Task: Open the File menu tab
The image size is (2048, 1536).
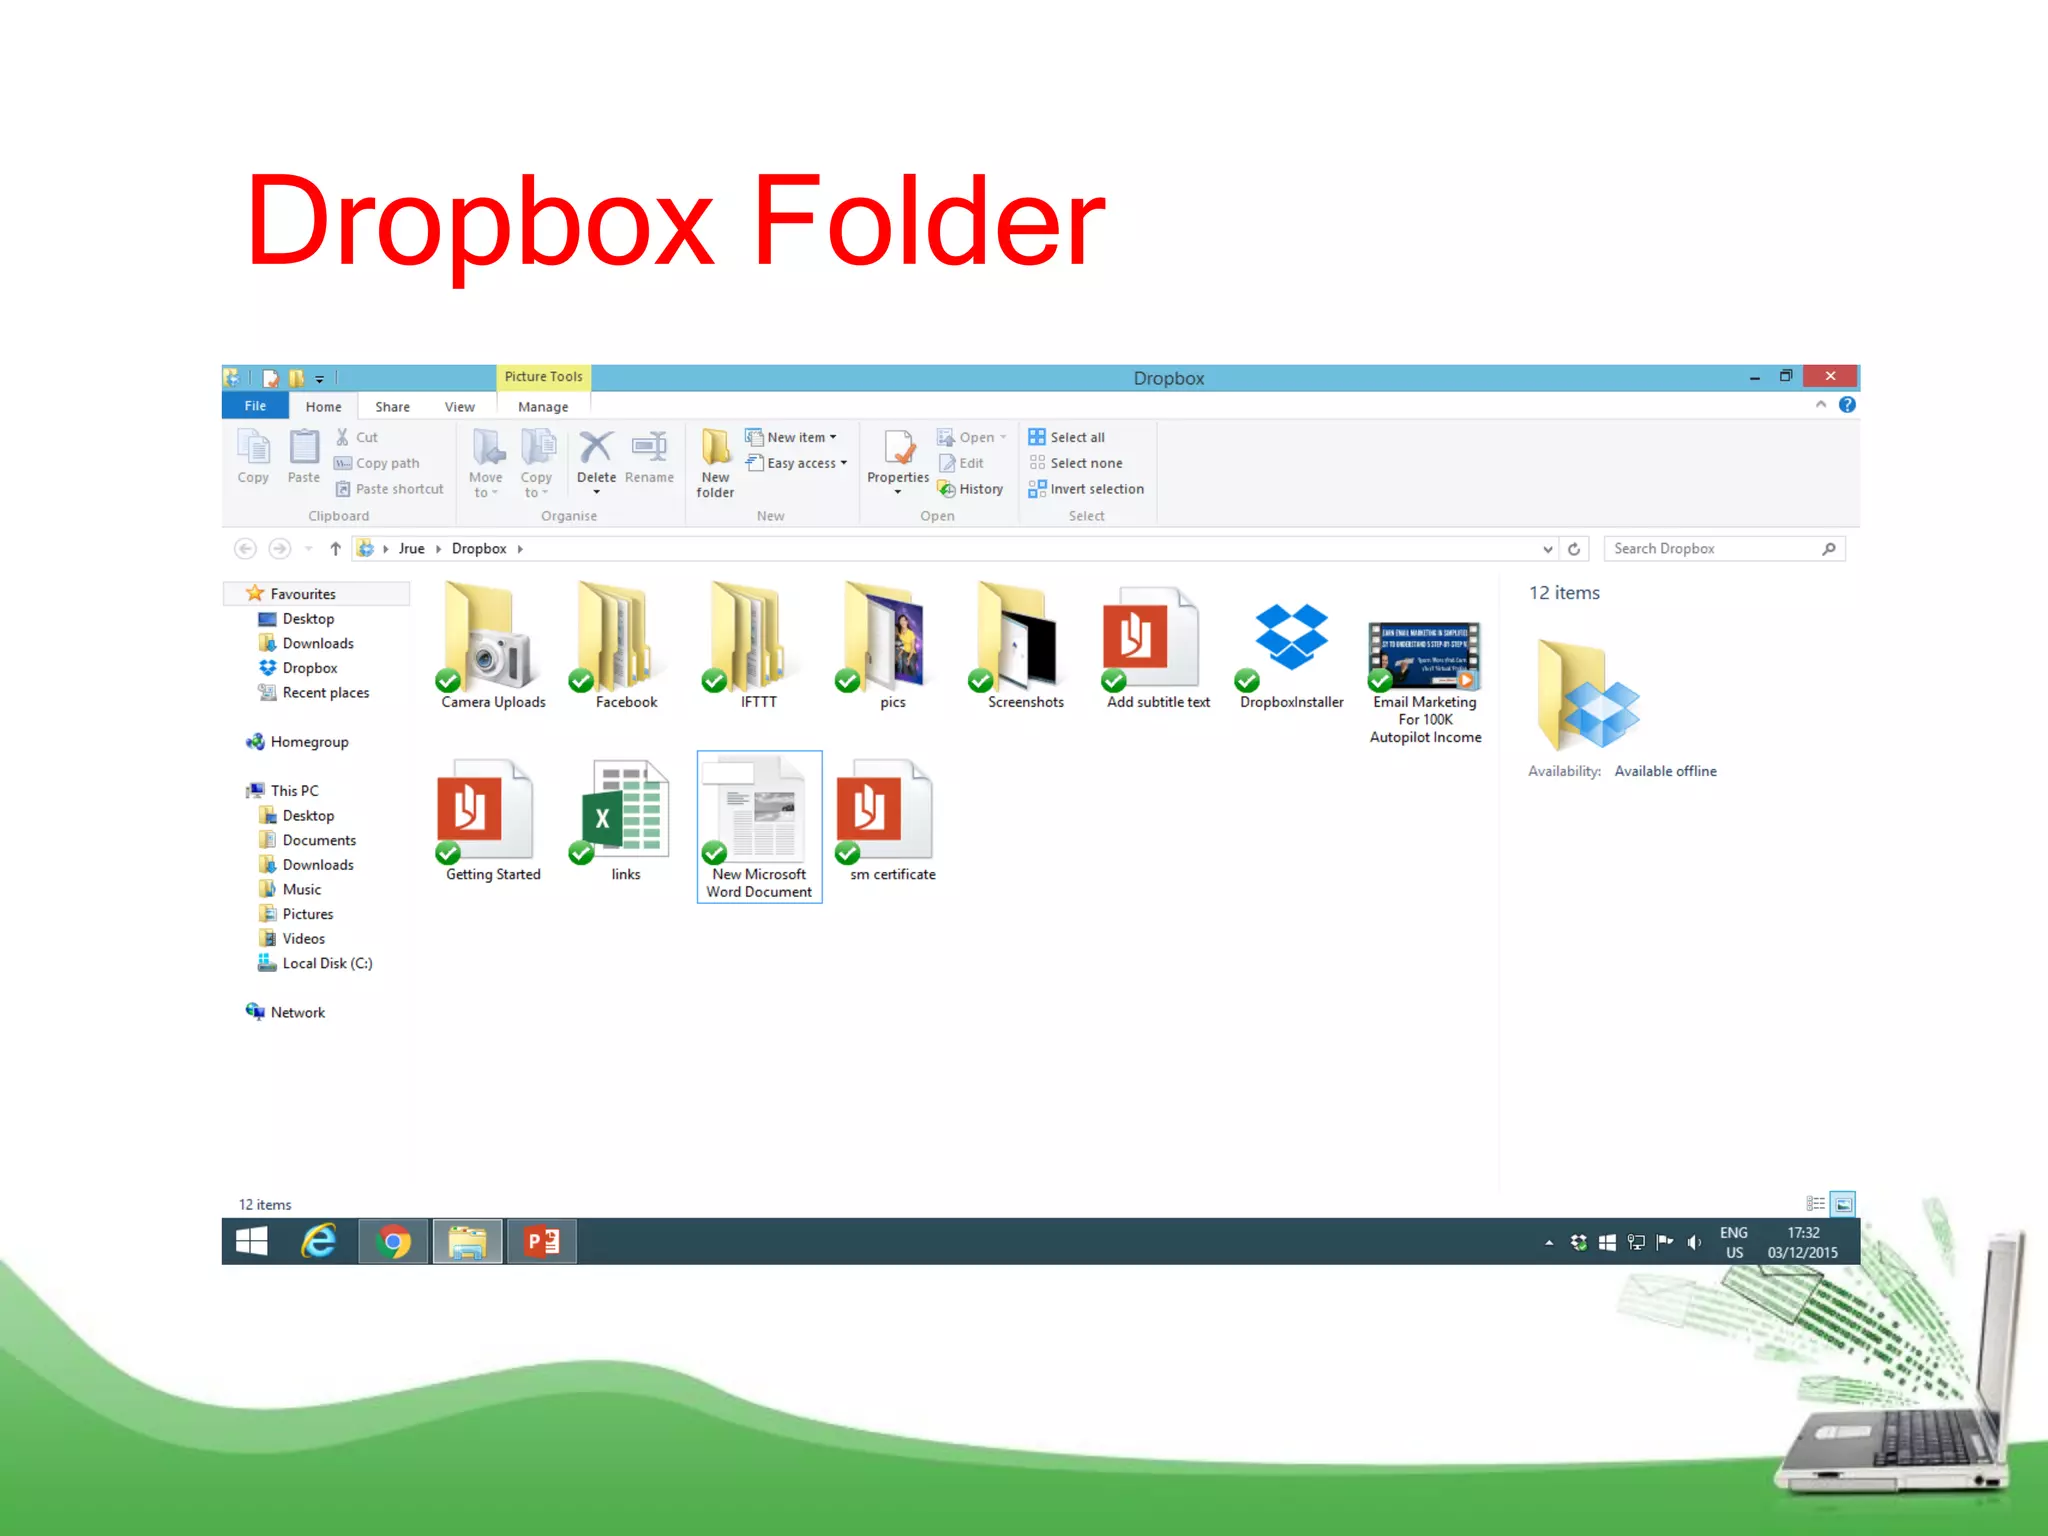Action: tap(255, 406)
